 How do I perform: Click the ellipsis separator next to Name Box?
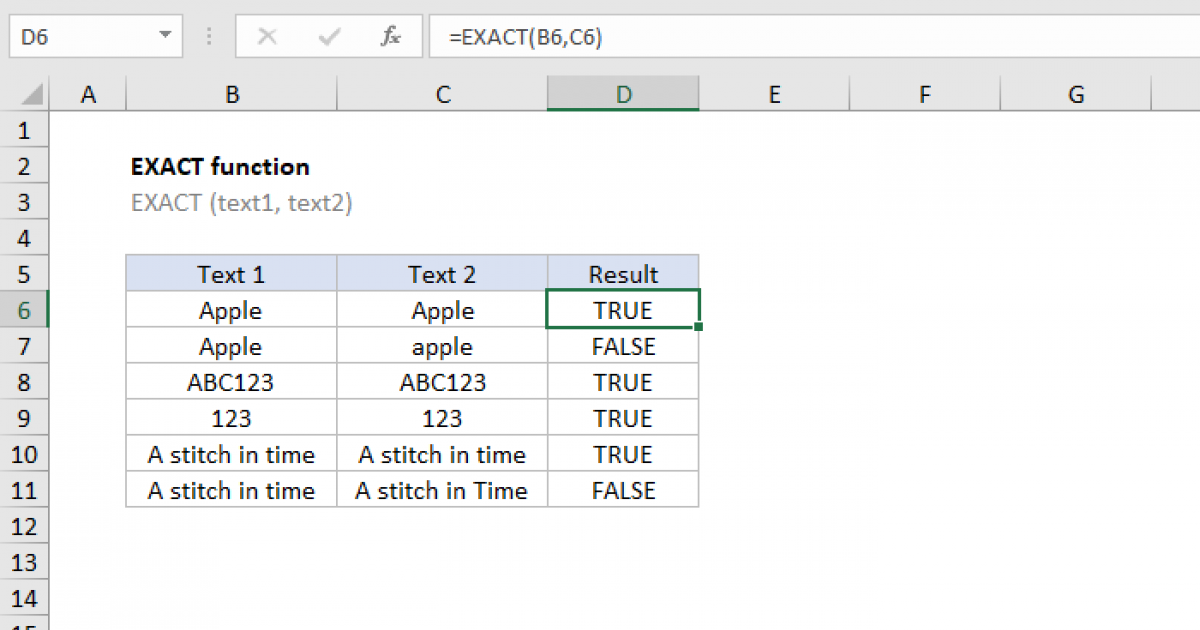click(x=208, y=36)
